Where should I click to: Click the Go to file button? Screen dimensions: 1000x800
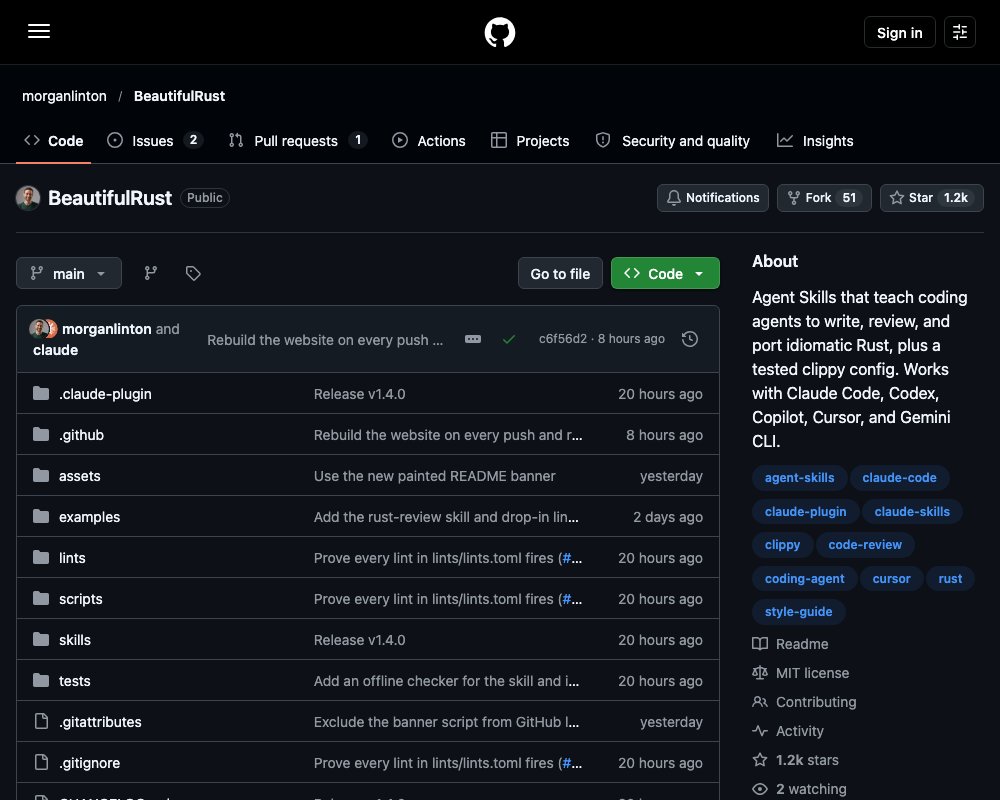560,273
